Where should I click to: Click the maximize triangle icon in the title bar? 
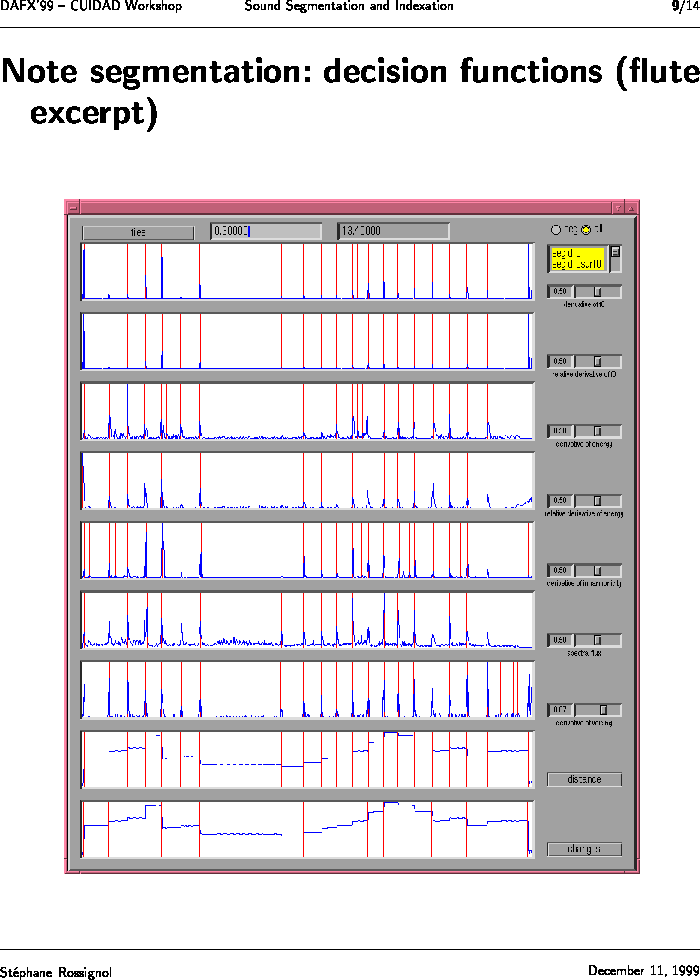(631, 207)
